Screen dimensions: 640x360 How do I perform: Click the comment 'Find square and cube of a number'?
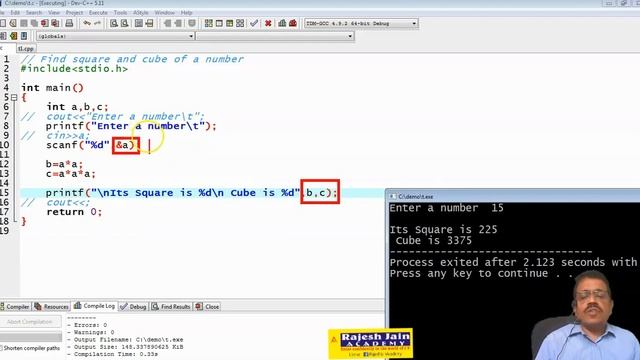tap(142, 59)
